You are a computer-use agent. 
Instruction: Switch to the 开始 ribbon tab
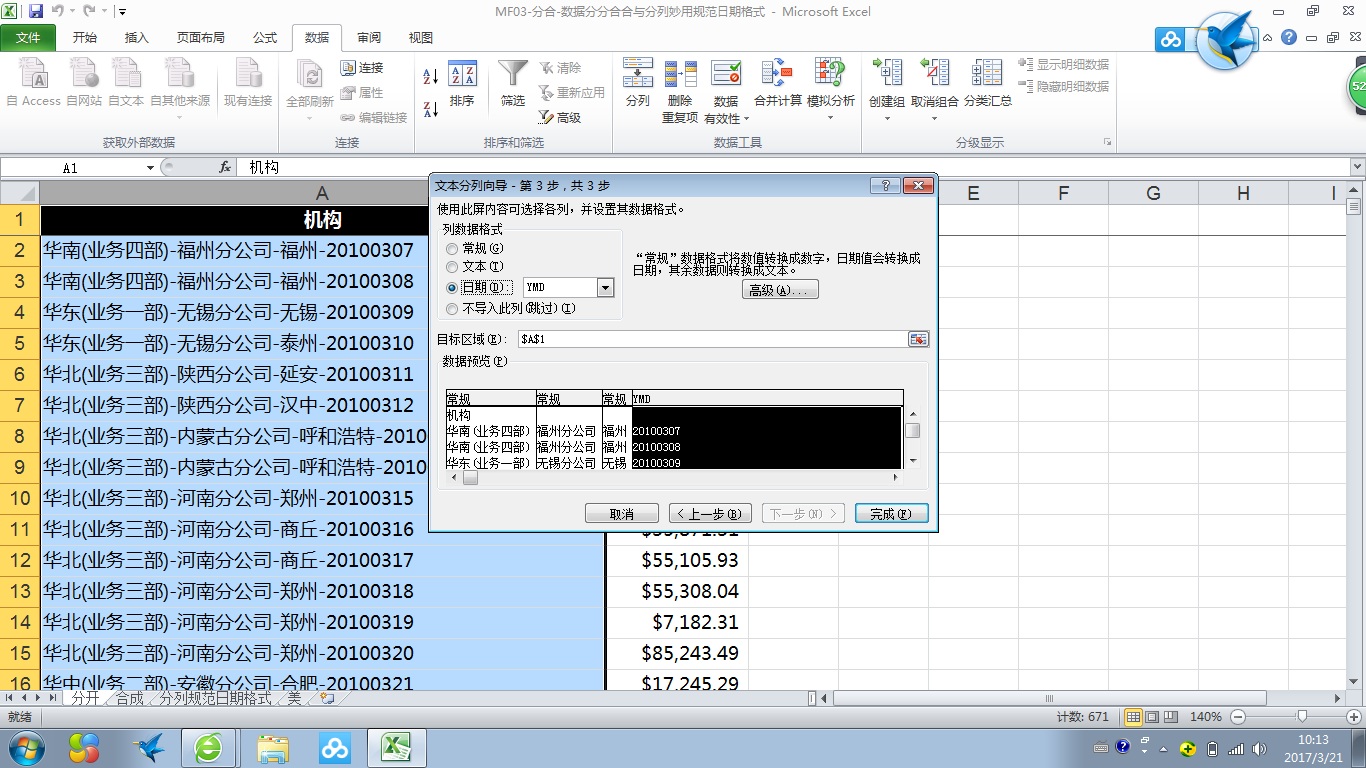(x=85, y=38)
